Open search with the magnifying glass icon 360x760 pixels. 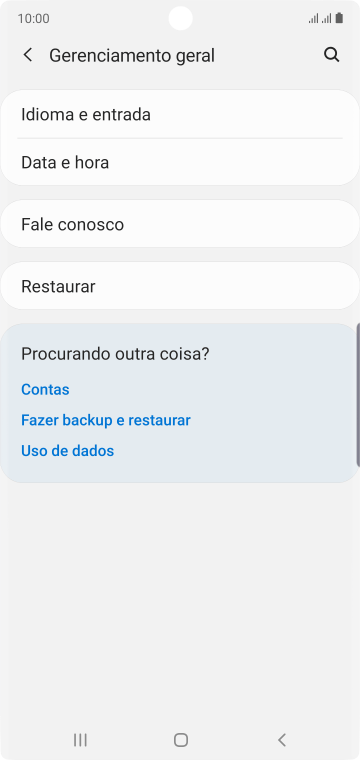pyautogui.click(x=331, y=55)
